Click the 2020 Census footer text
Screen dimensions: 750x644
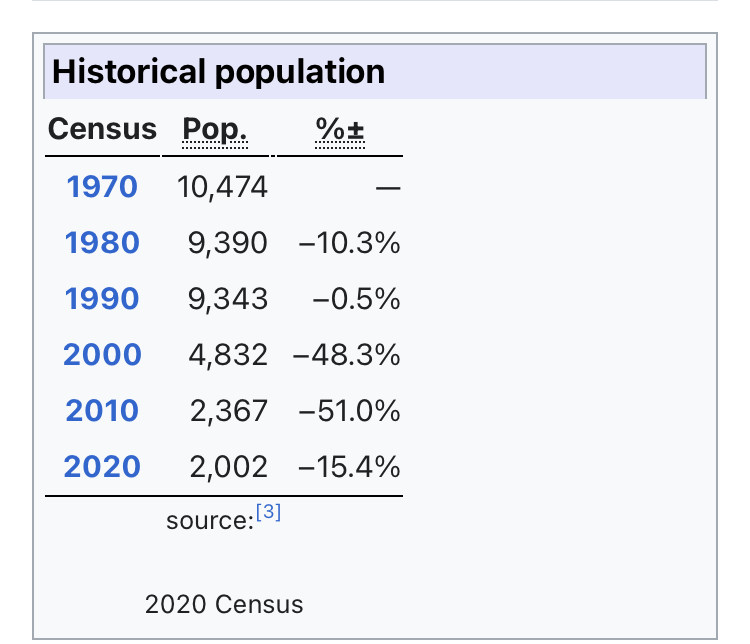tap(224, 604)
